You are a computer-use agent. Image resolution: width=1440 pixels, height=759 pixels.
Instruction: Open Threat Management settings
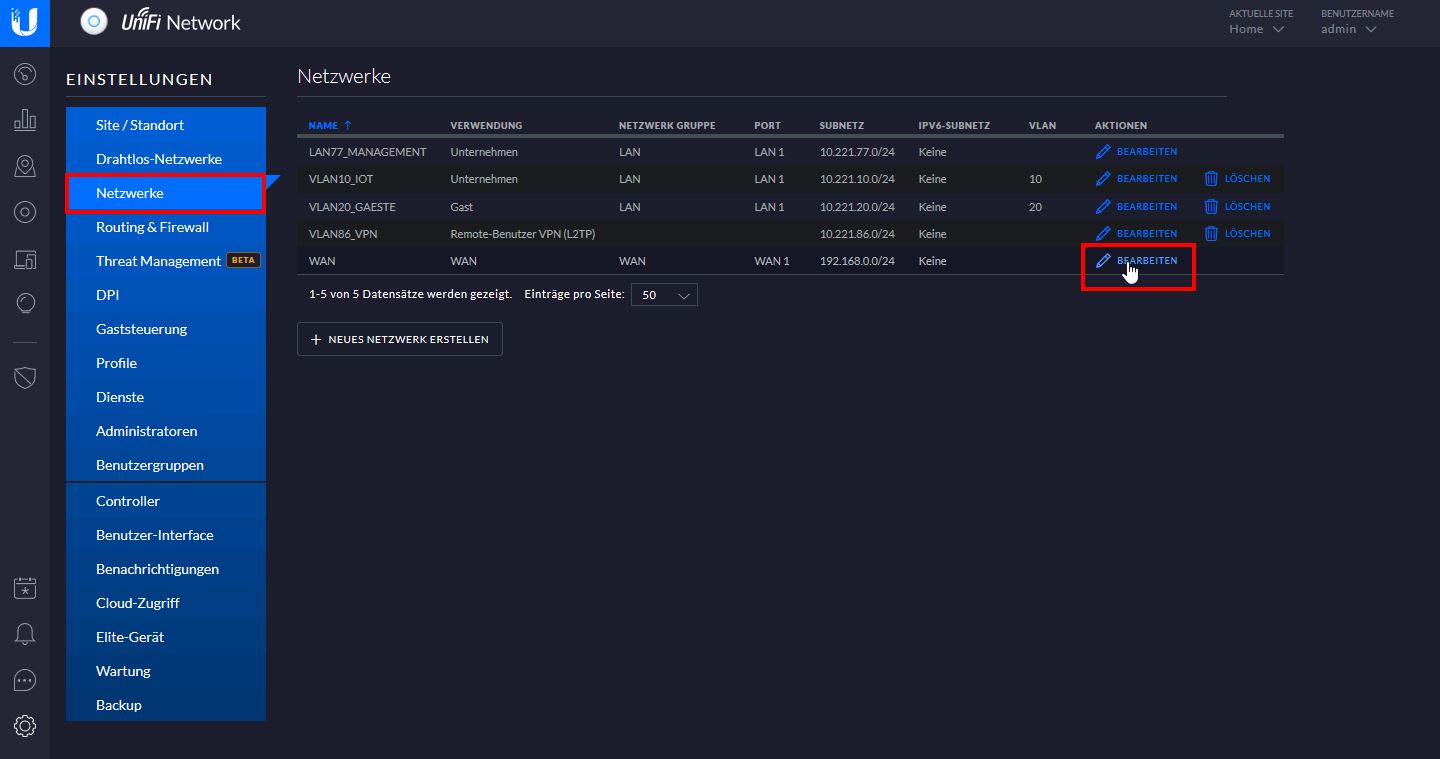166,261
